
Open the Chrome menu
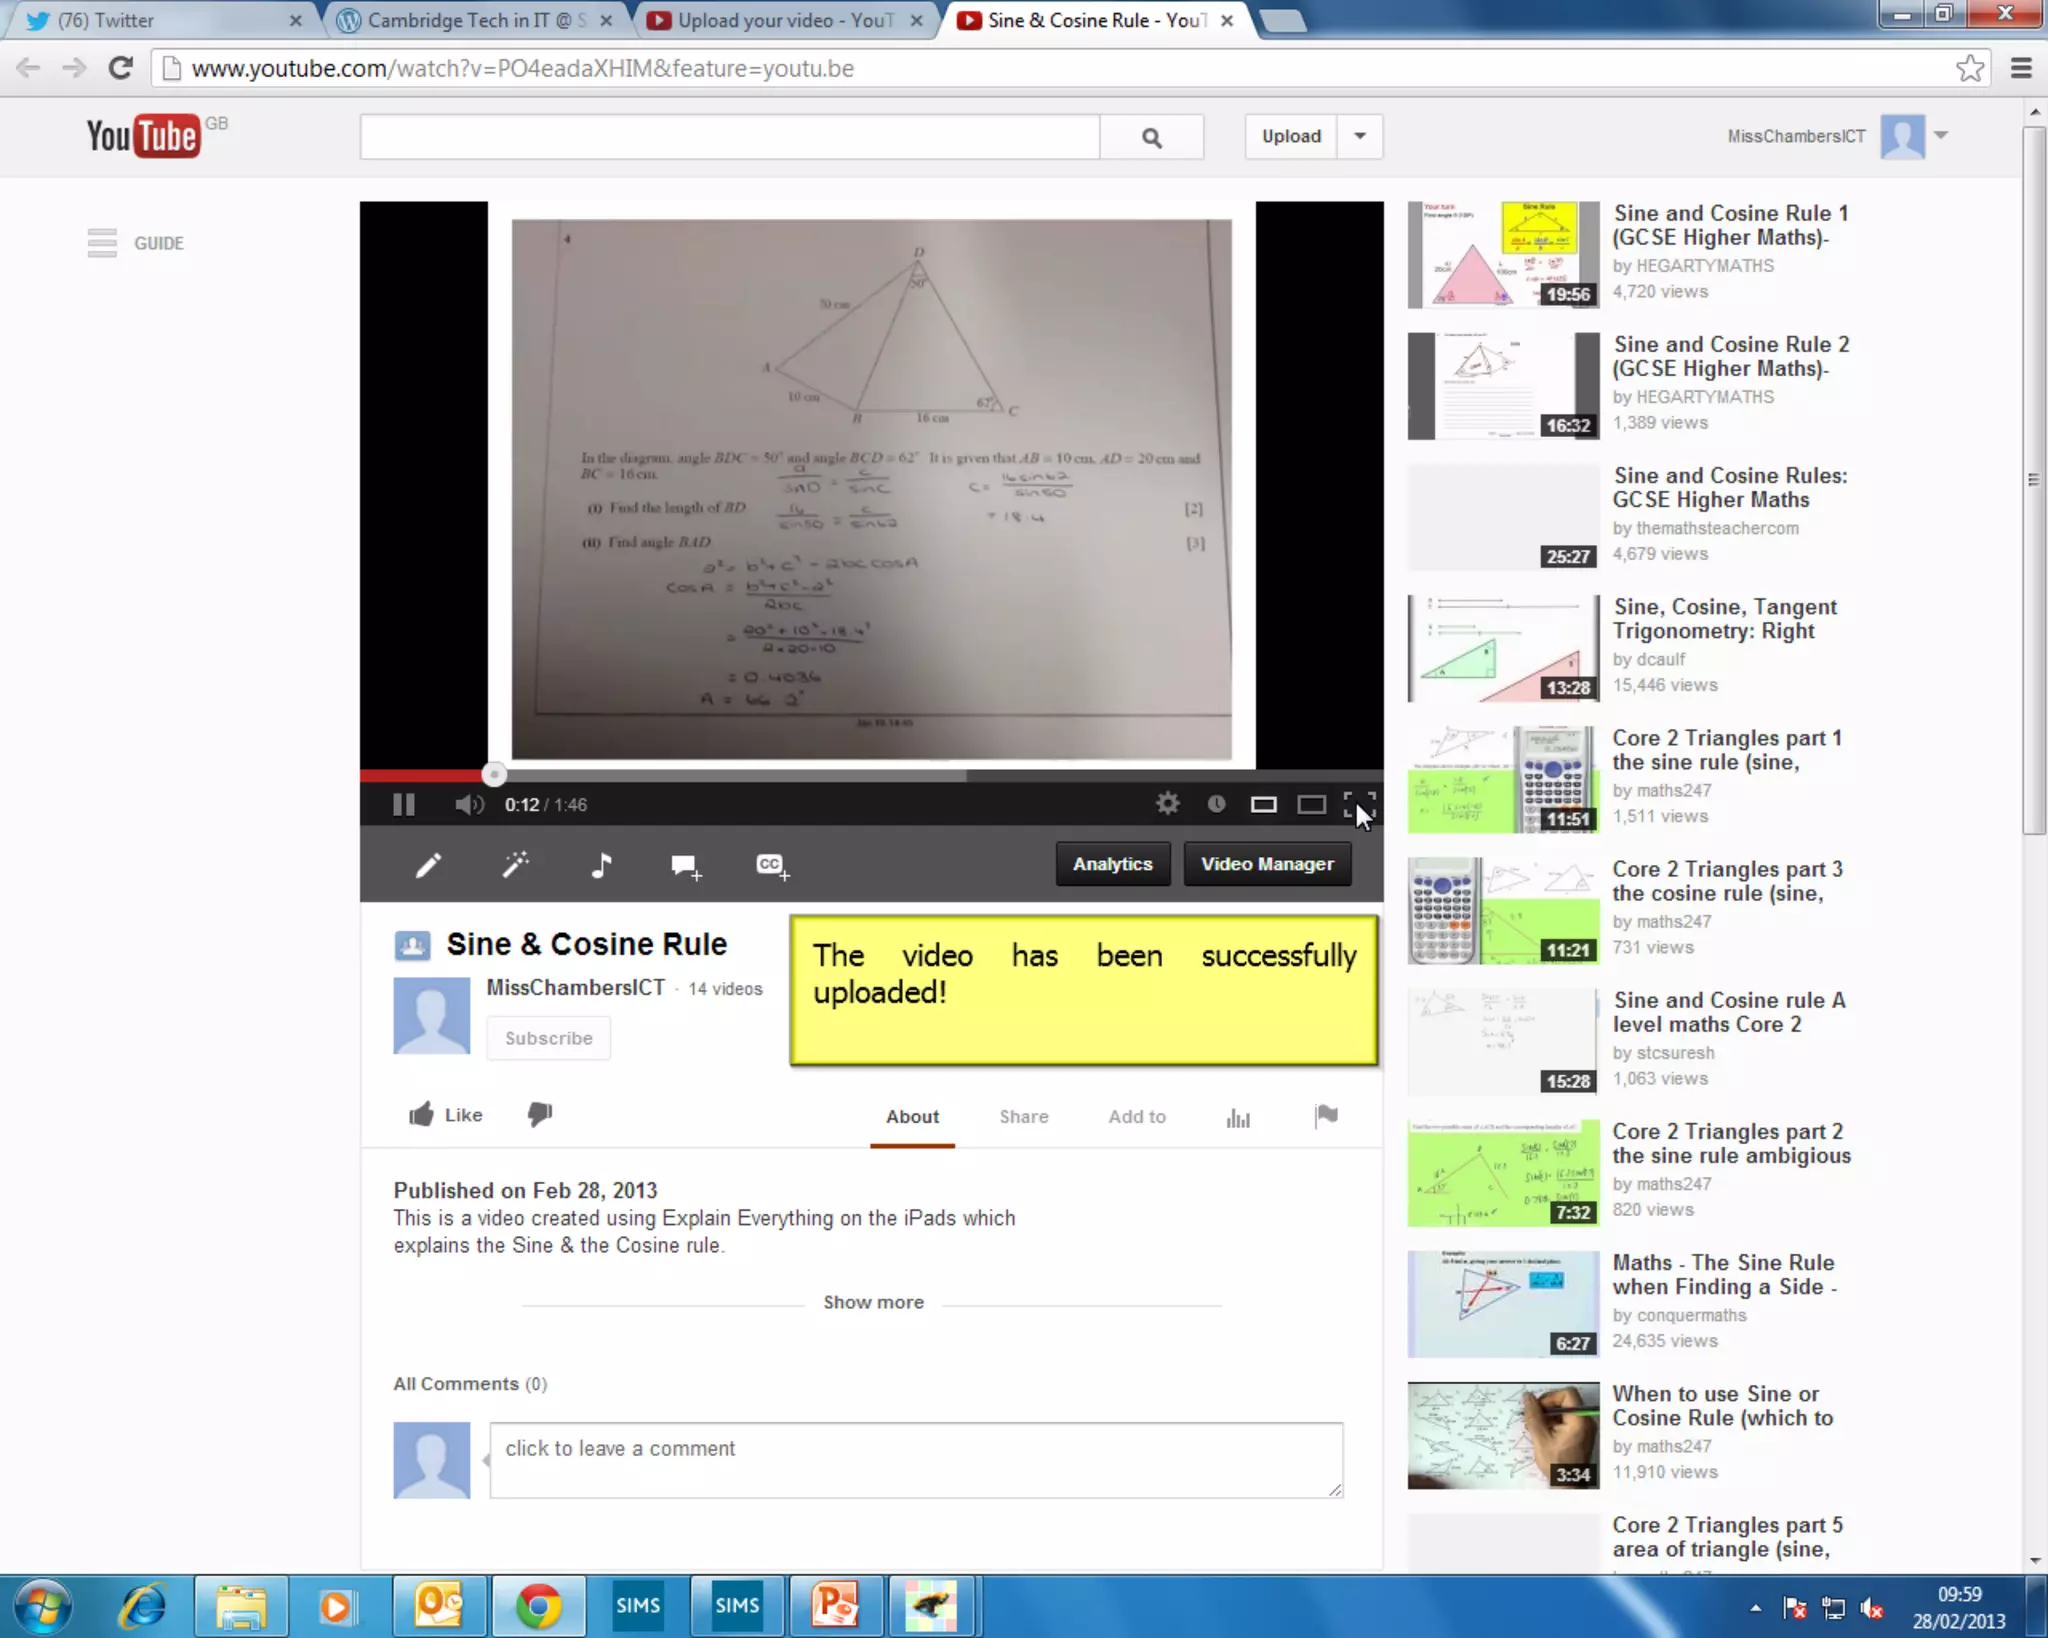(2021, 68)
